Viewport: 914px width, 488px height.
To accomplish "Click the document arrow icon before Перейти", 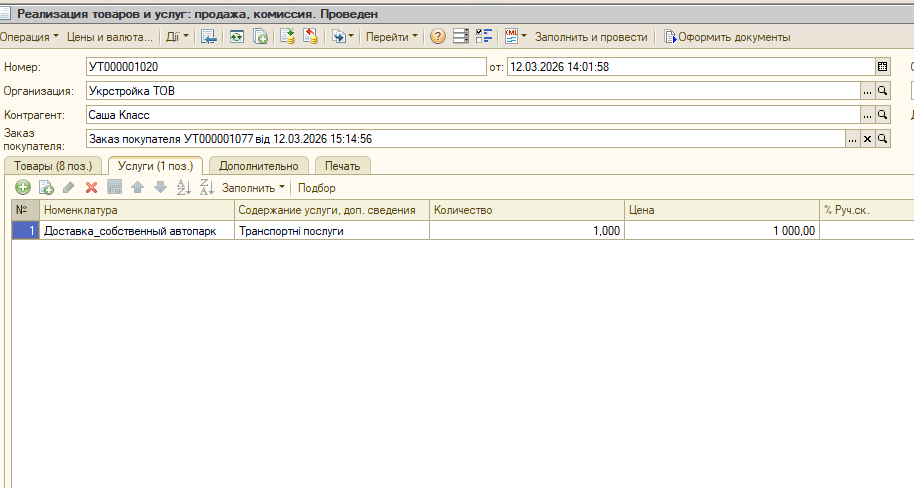I will [x=339, y=37].
